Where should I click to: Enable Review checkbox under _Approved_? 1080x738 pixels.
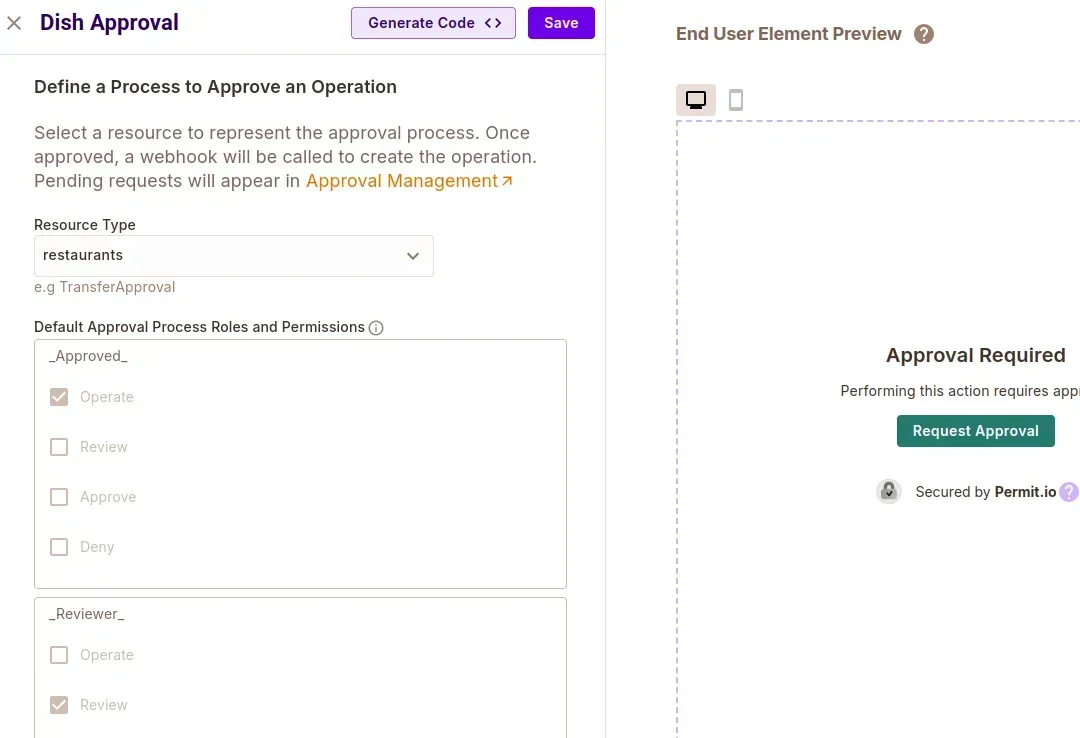pyautogui.click(x=59, y=447)
